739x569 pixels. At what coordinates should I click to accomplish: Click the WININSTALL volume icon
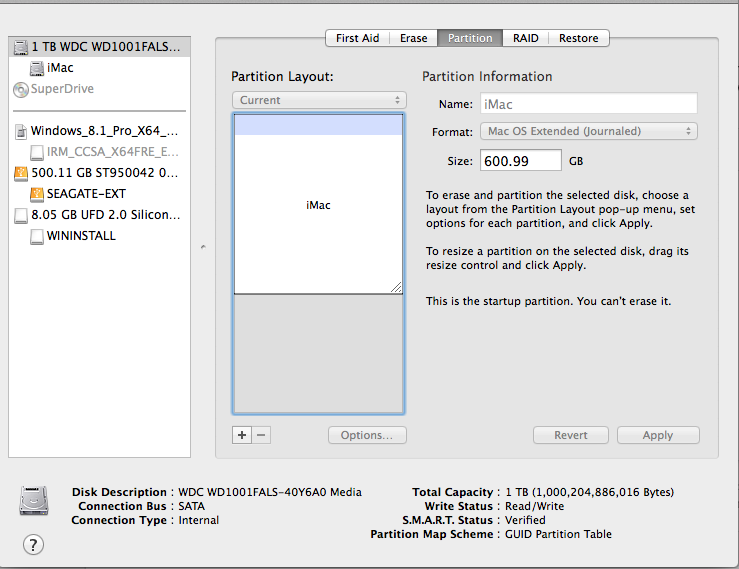[x=37, y=236]
